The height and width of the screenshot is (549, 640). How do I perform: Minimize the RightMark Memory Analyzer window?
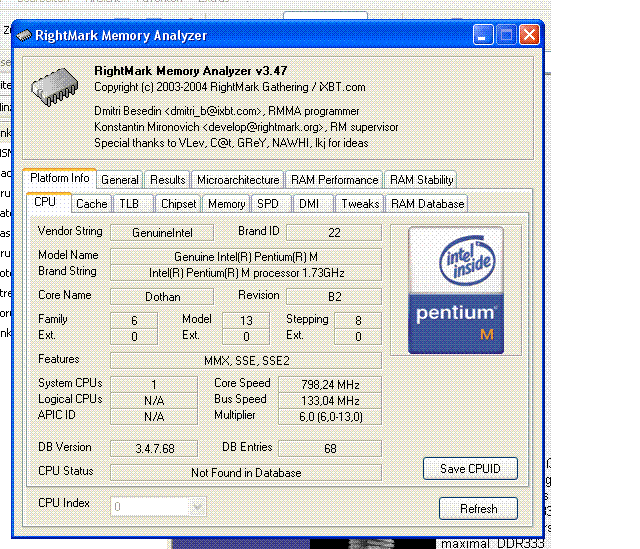click(x=483, y=35)
